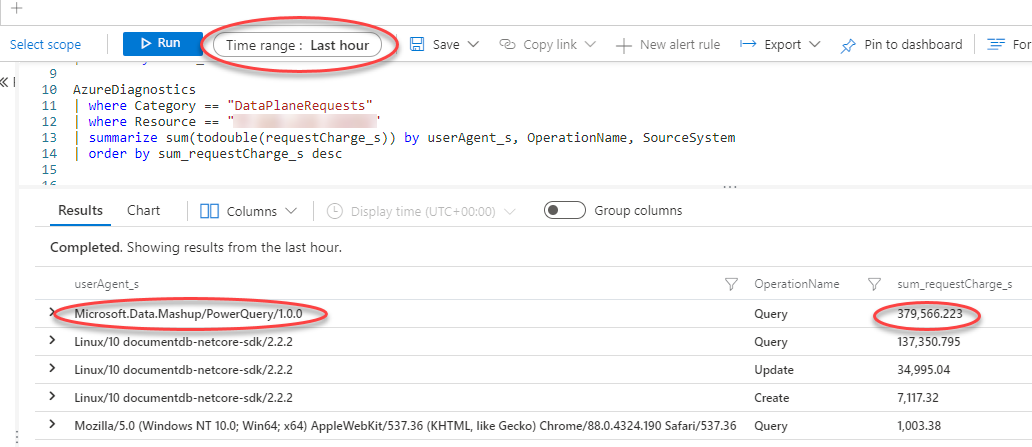Sort by sum_requestCharge_s column header
This screenshot has width=1032, height=447.
click(x=953, y=284)
